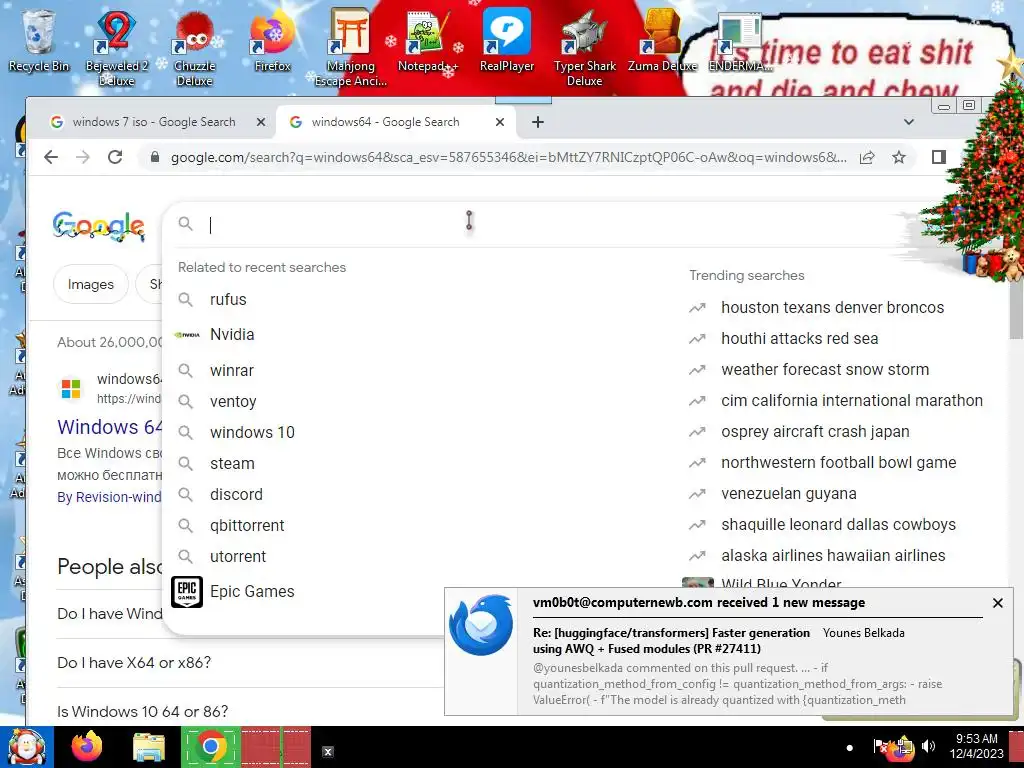Reload the Google search page
The width and height of the screenshot is (1024, 768).
[115, 157]
